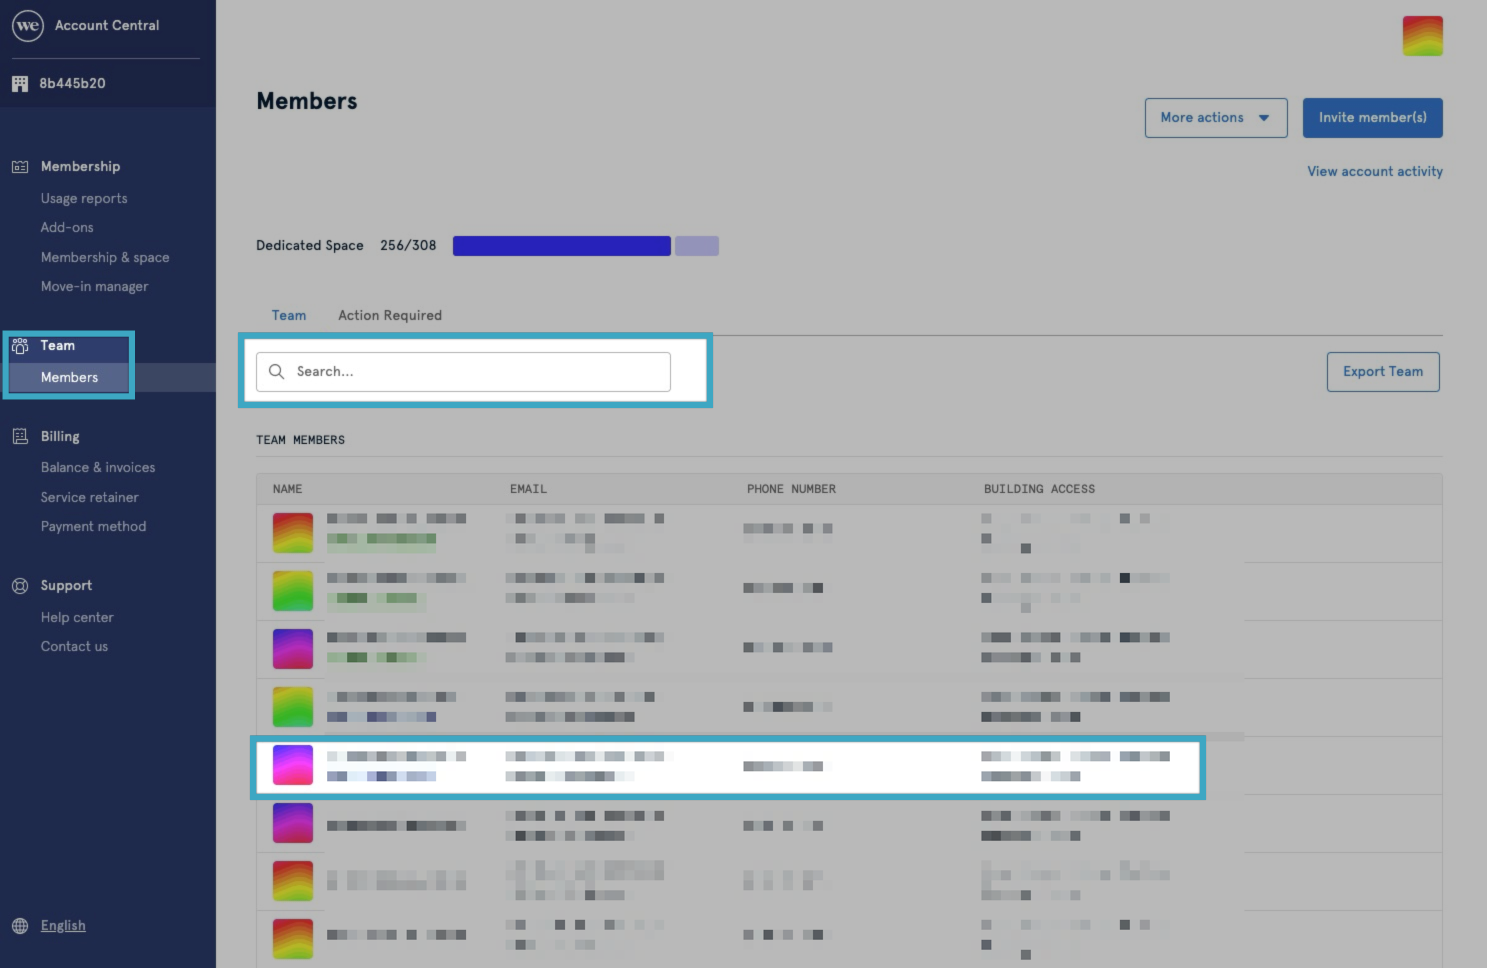1487x968 pixels.
Task: Click the WeWork logo icon
Action: 28,26
